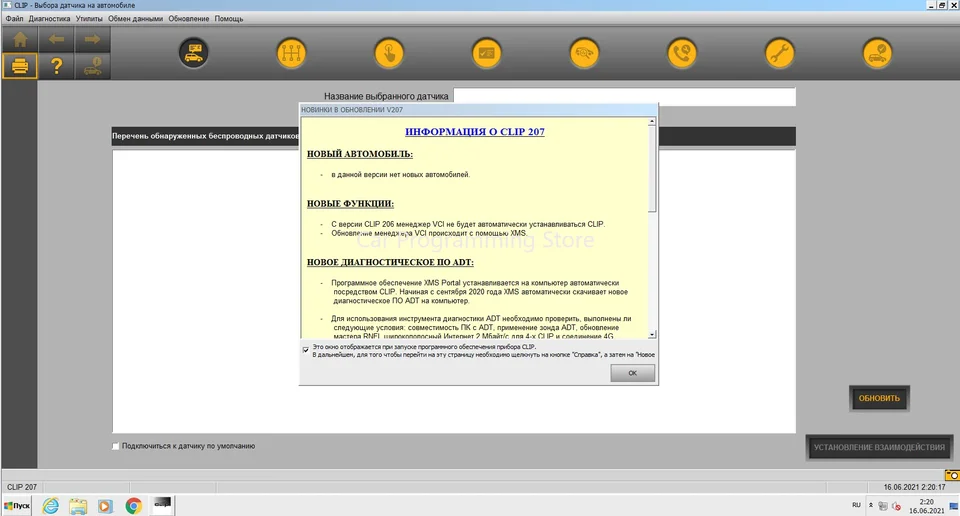This screenshot has height=516, width=960.
Task: Open the Утилиты menu
Action: 89,19
